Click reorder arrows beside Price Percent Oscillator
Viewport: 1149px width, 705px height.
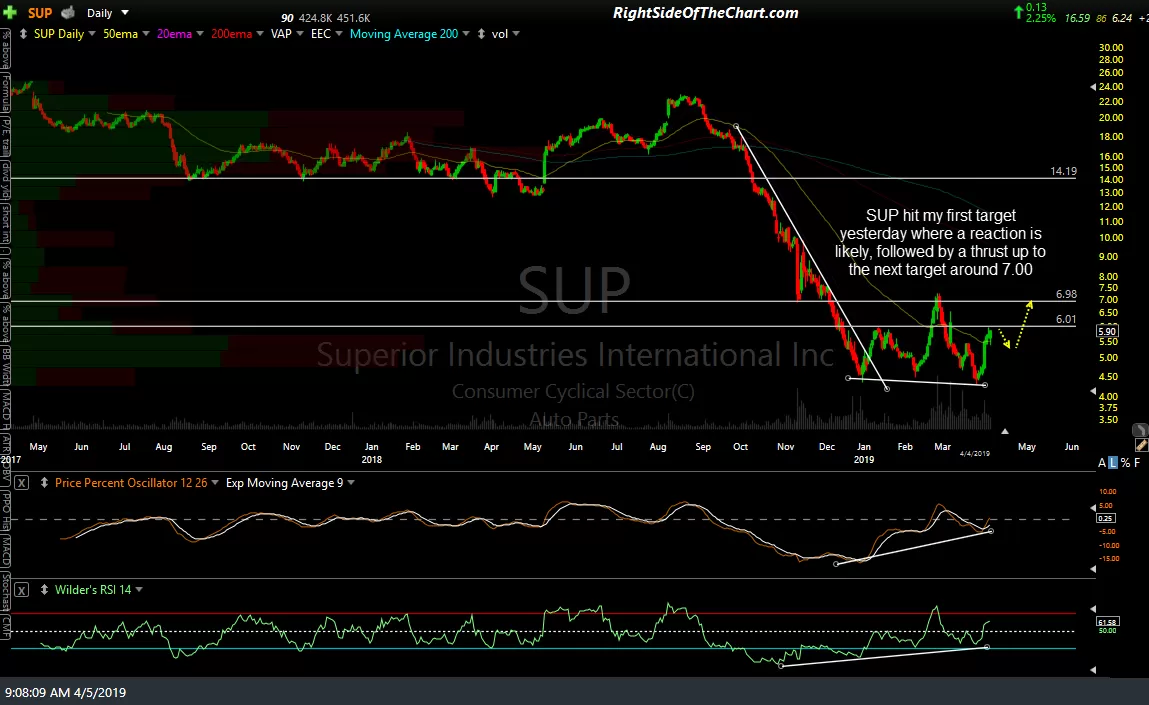tap(44, 483)
